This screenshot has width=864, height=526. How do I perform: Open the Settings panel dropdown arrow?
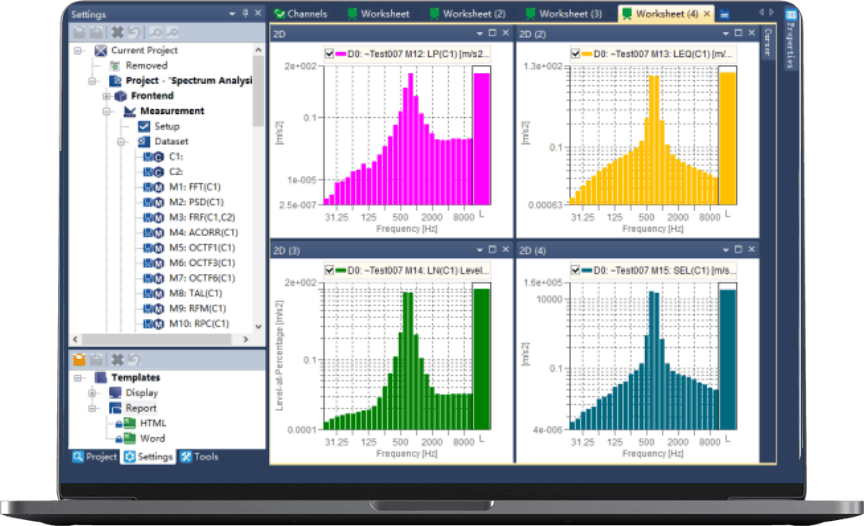(232, 14)
